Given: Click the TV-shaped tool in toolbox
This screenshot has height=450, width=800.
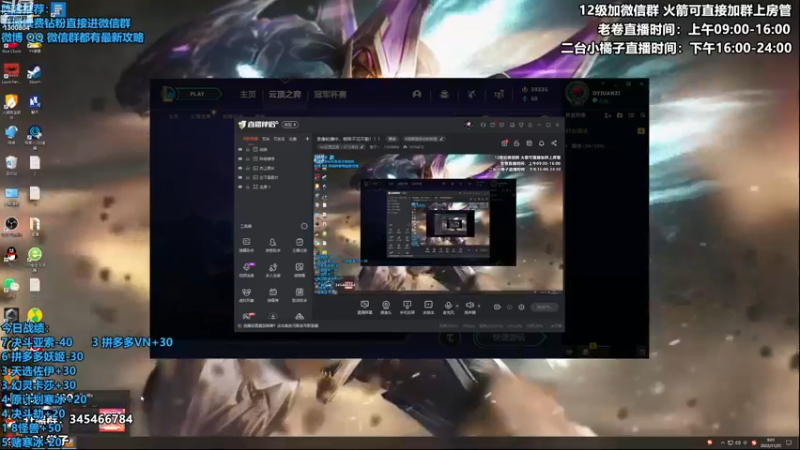Looking at the screenshot, I should click(x=273, y=294).
